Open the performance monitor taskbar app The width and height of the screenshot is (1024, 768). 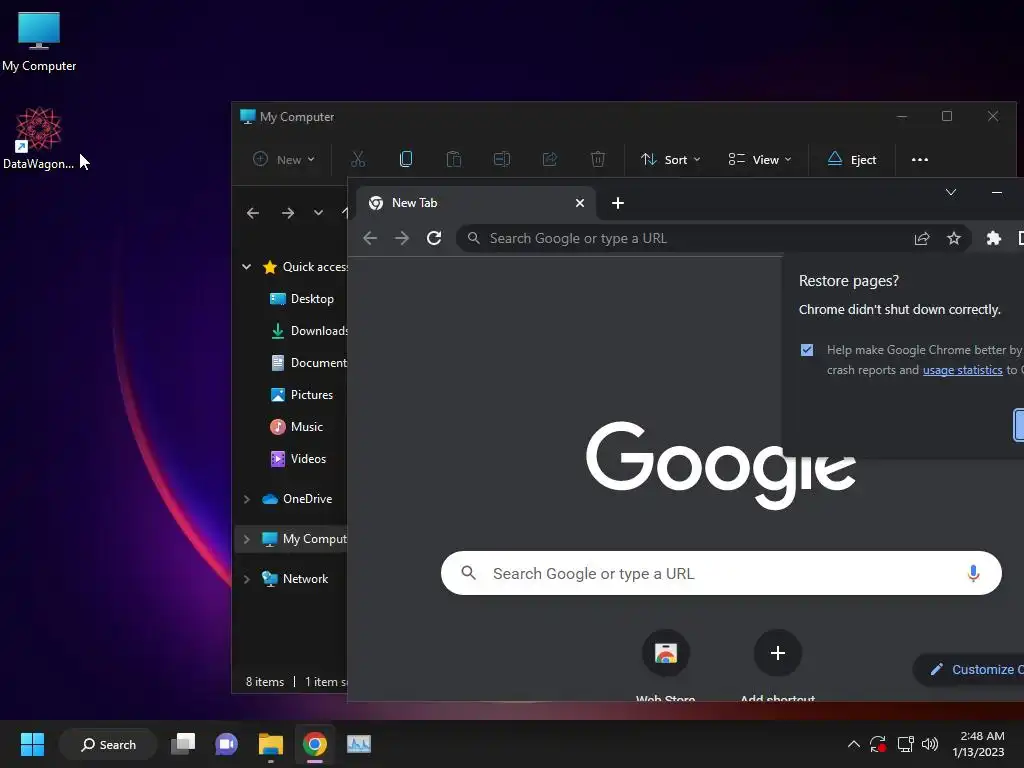tap(359, 744)
